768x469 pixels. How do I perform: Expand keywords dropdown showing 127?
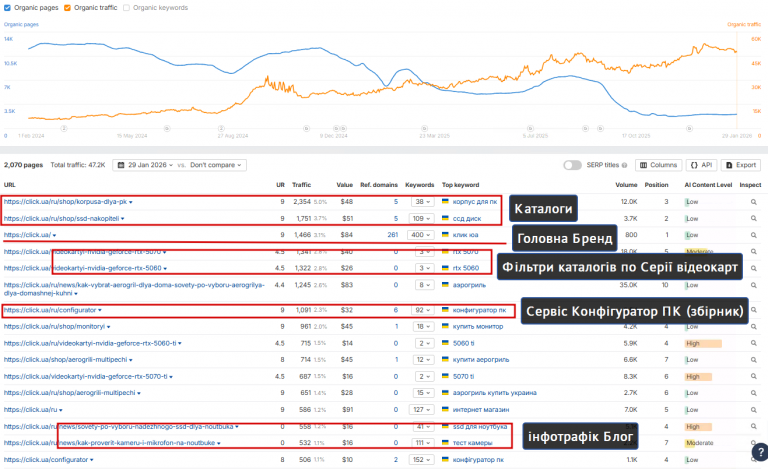click(421, 410)
